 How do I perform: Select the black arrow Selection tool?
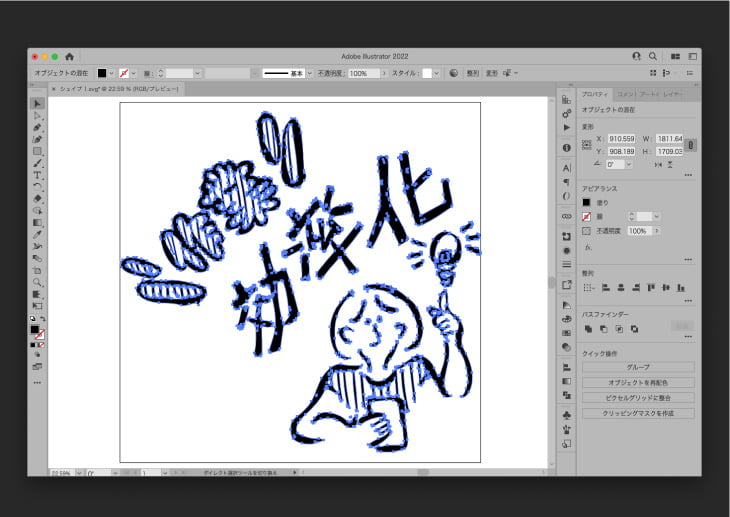tap(38, 104)
